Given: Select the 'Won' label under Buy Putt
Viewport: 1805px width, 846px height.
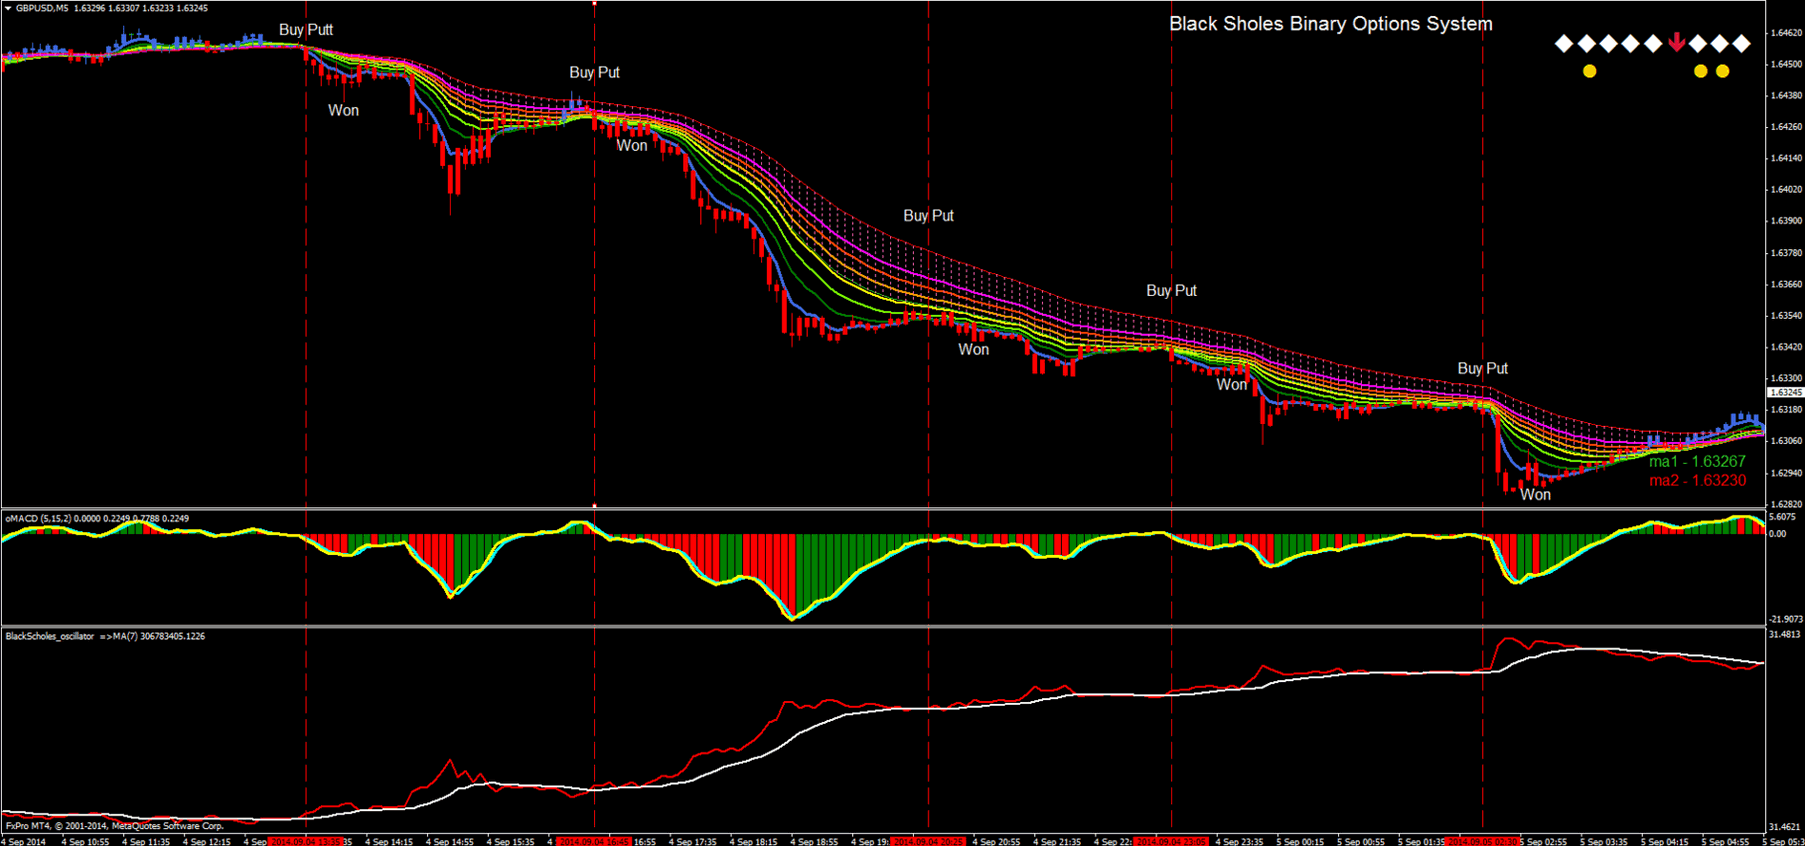Looking at the screenshot, I should coord(343,110).
